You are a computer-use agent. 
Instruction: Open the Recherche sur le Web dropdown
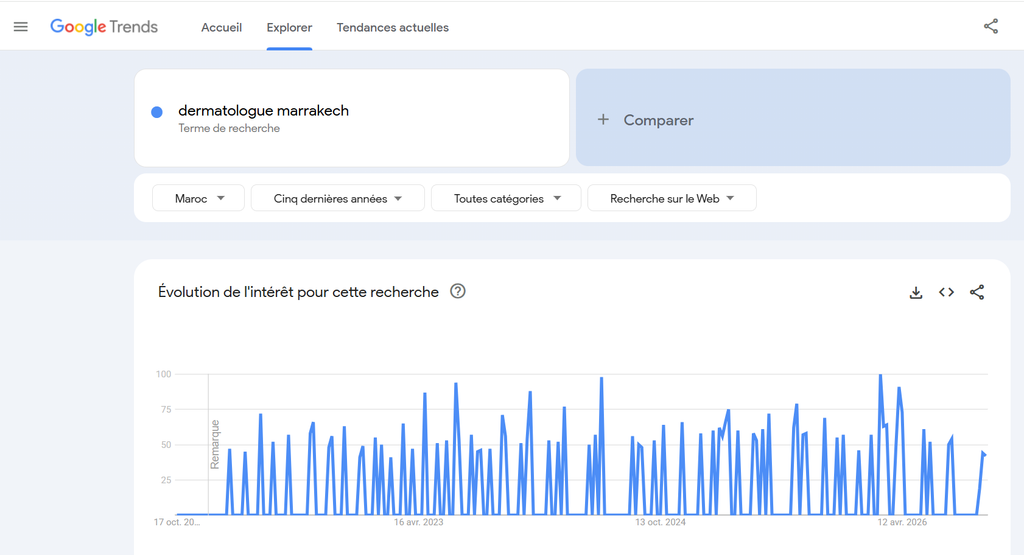pos(672,198)
